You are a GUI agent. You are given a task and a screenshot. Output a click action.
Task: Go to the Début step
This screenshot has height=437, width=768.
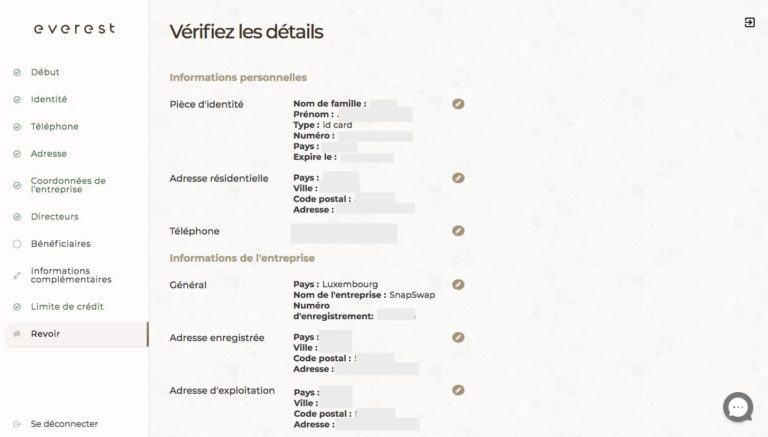point(45,72)
